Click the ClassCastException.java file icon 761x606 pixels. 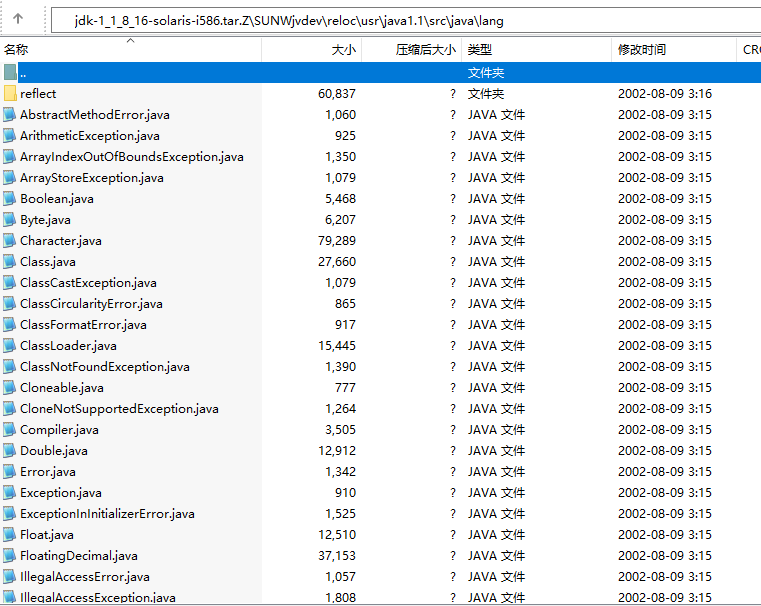(x=10, y=283)
